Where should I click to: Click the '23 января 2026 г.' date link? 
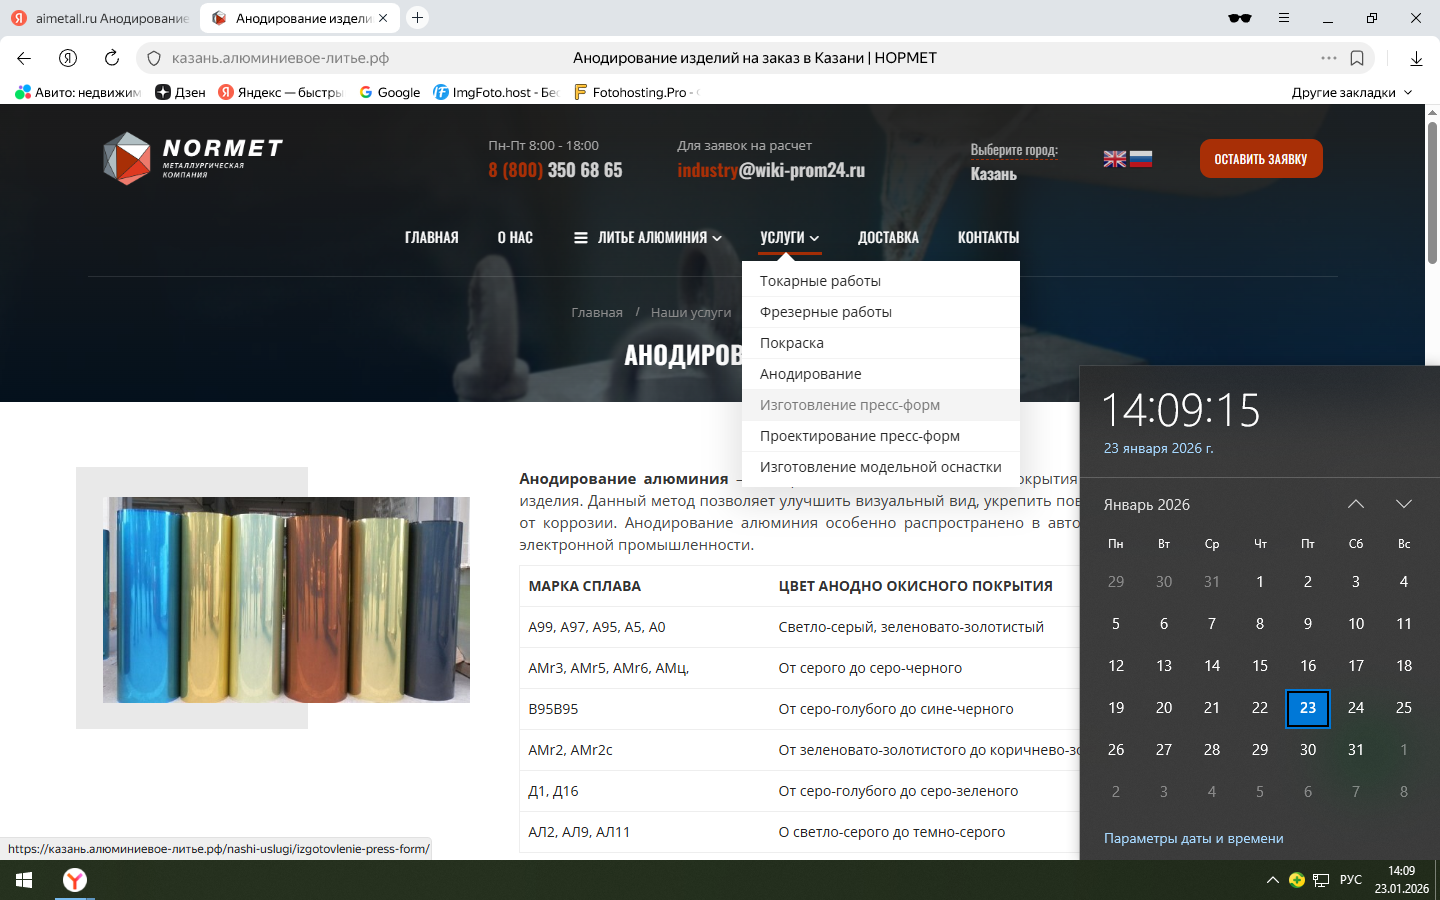point(1158,448)
